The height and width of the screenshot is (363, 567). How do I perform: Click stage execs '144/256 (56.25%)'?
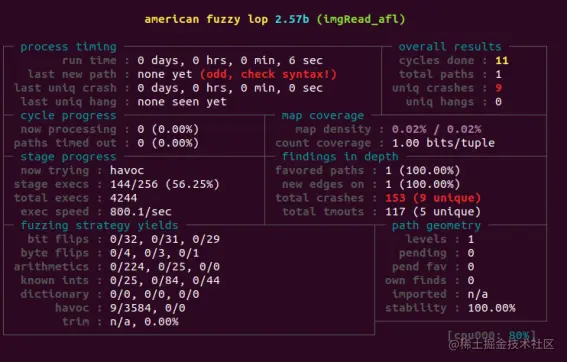tap(165, 184)
